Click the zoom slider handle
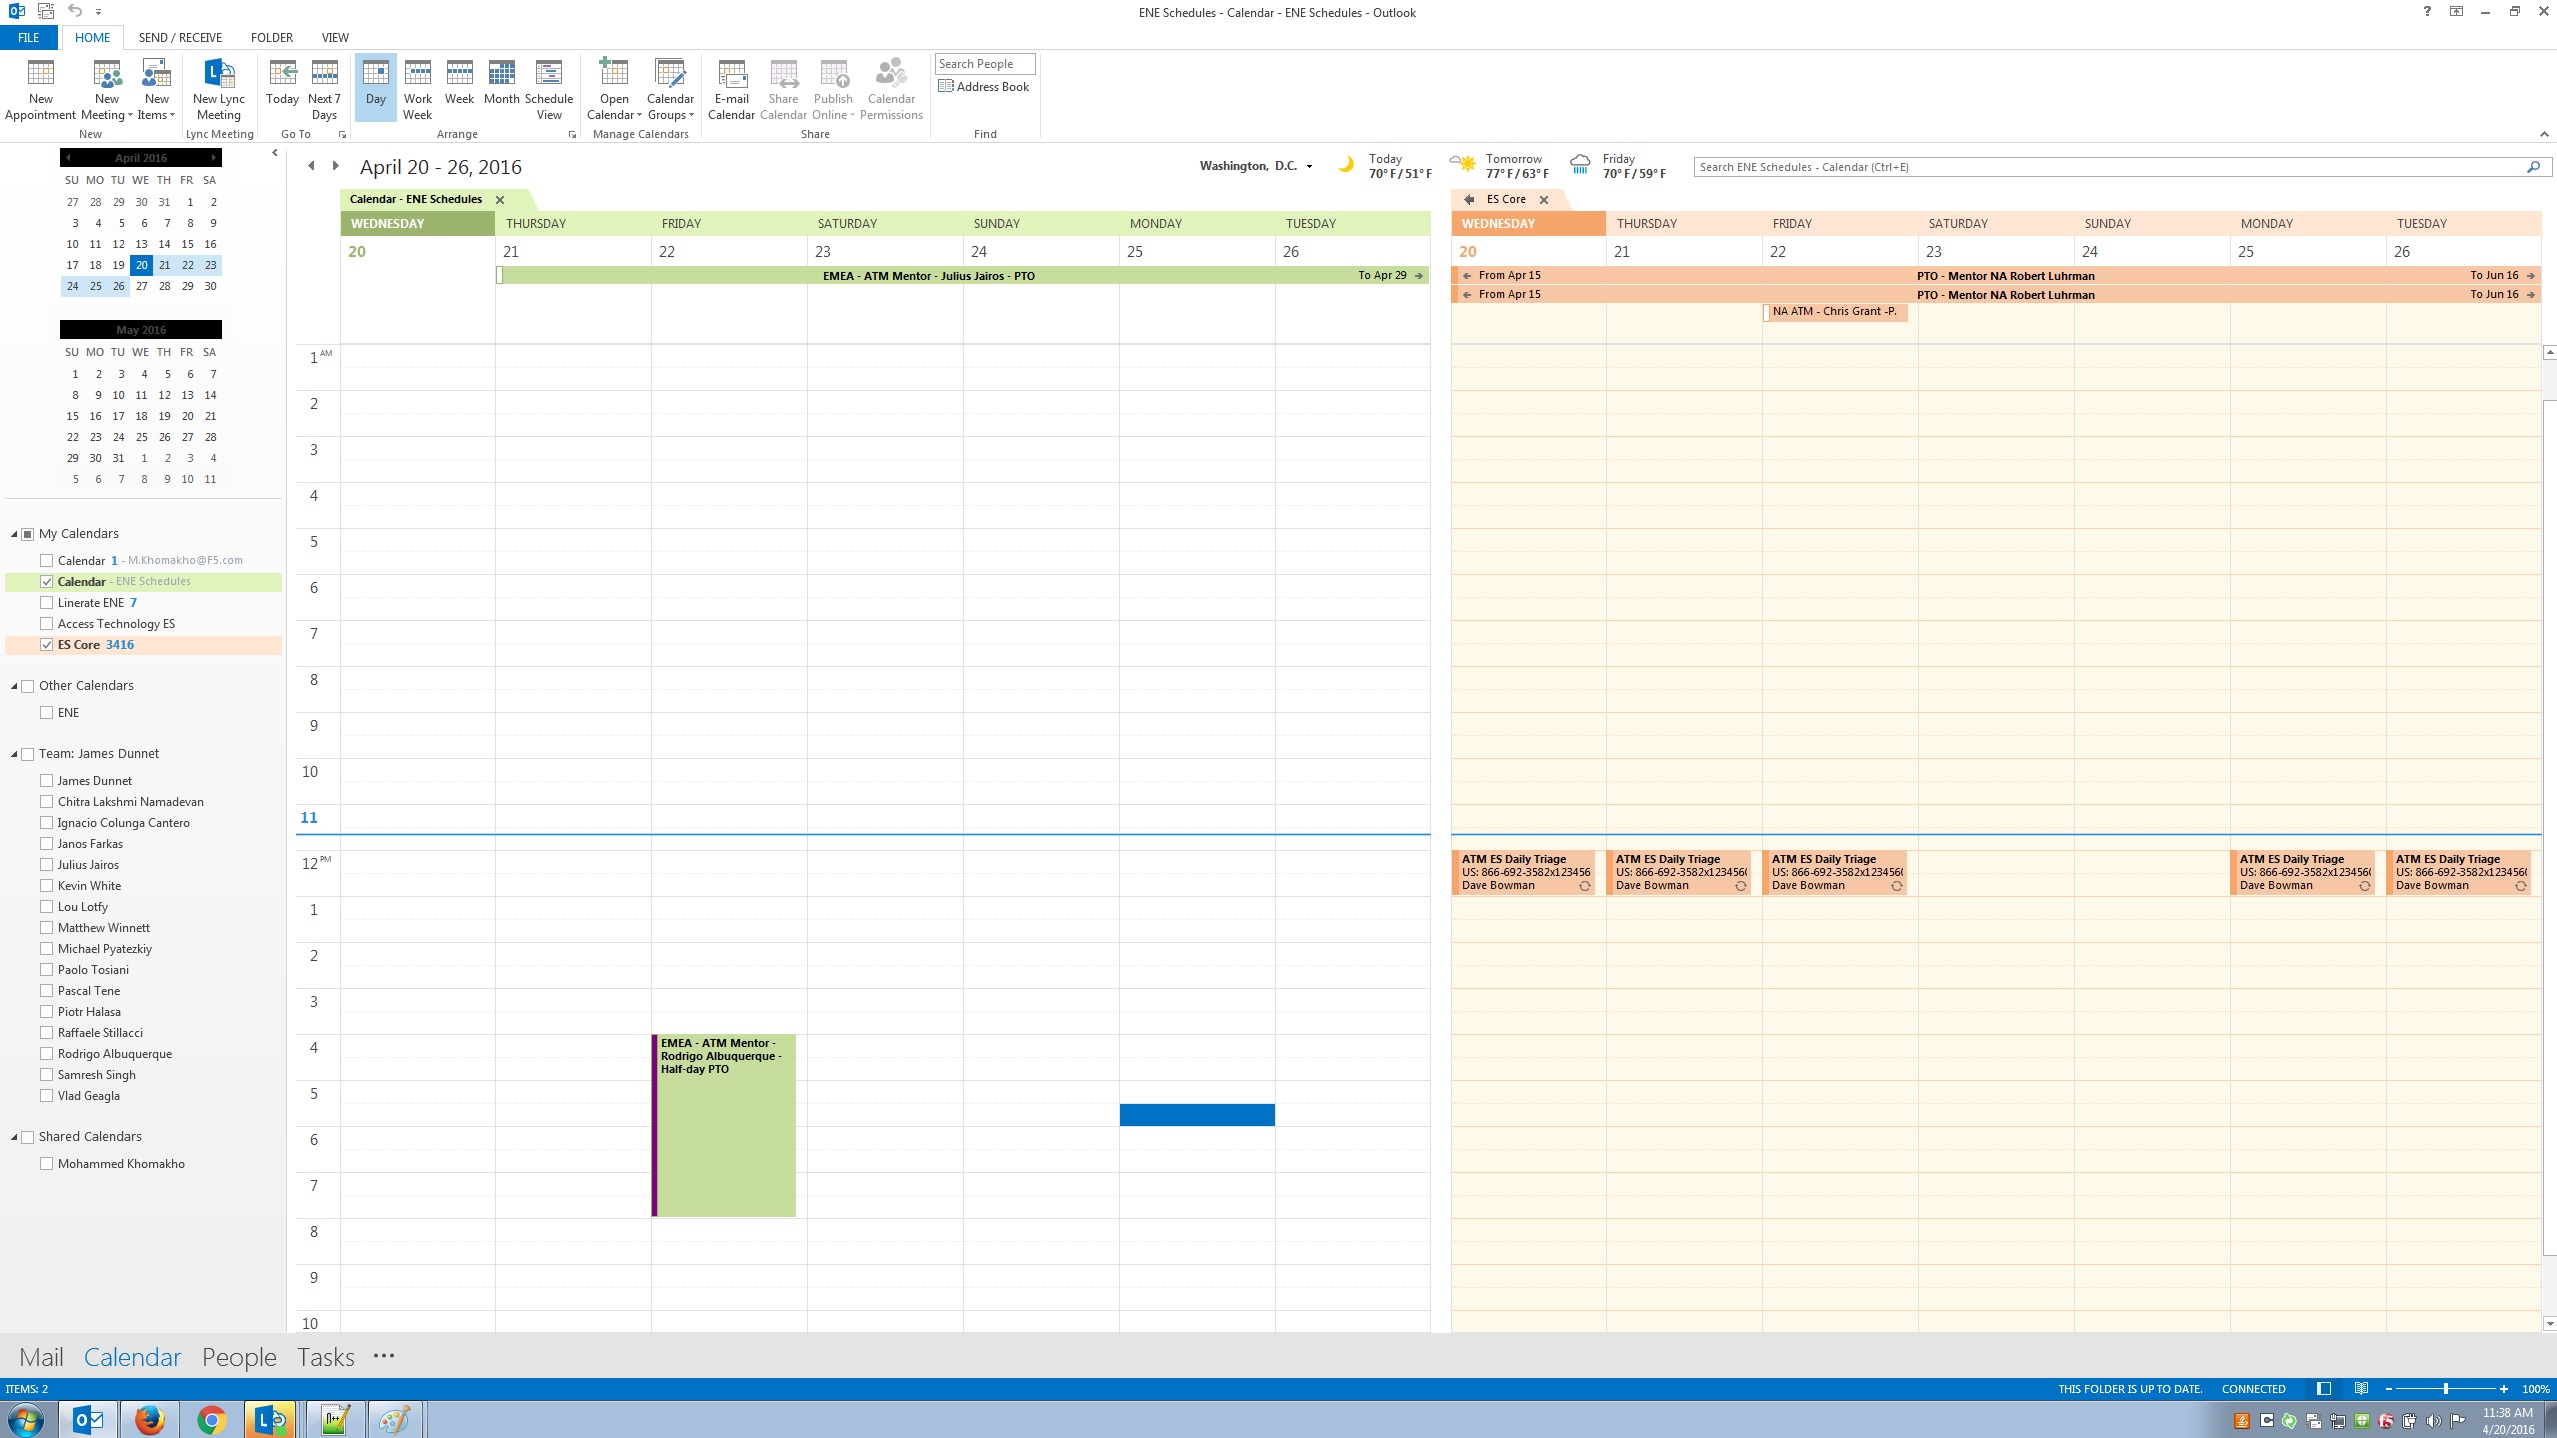Viewport: 2557px width, 1438px height. click(2445, 1388)
